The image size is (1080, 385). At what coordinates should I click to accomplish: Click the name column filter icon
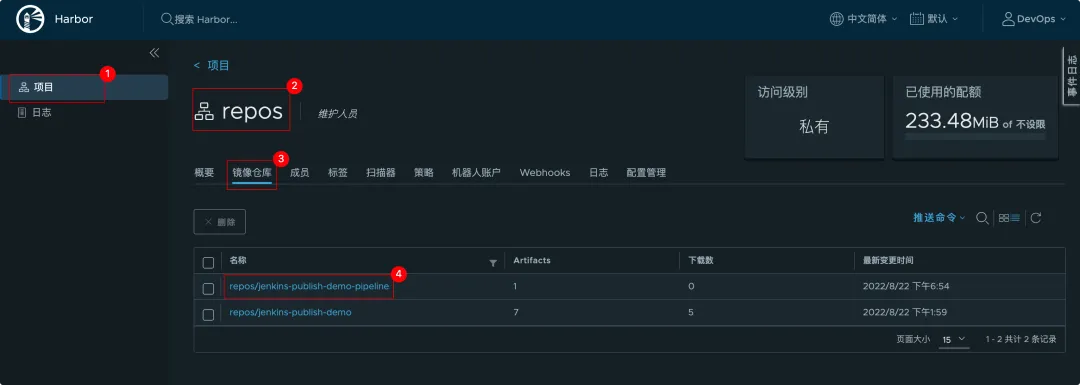pos(492,262)
